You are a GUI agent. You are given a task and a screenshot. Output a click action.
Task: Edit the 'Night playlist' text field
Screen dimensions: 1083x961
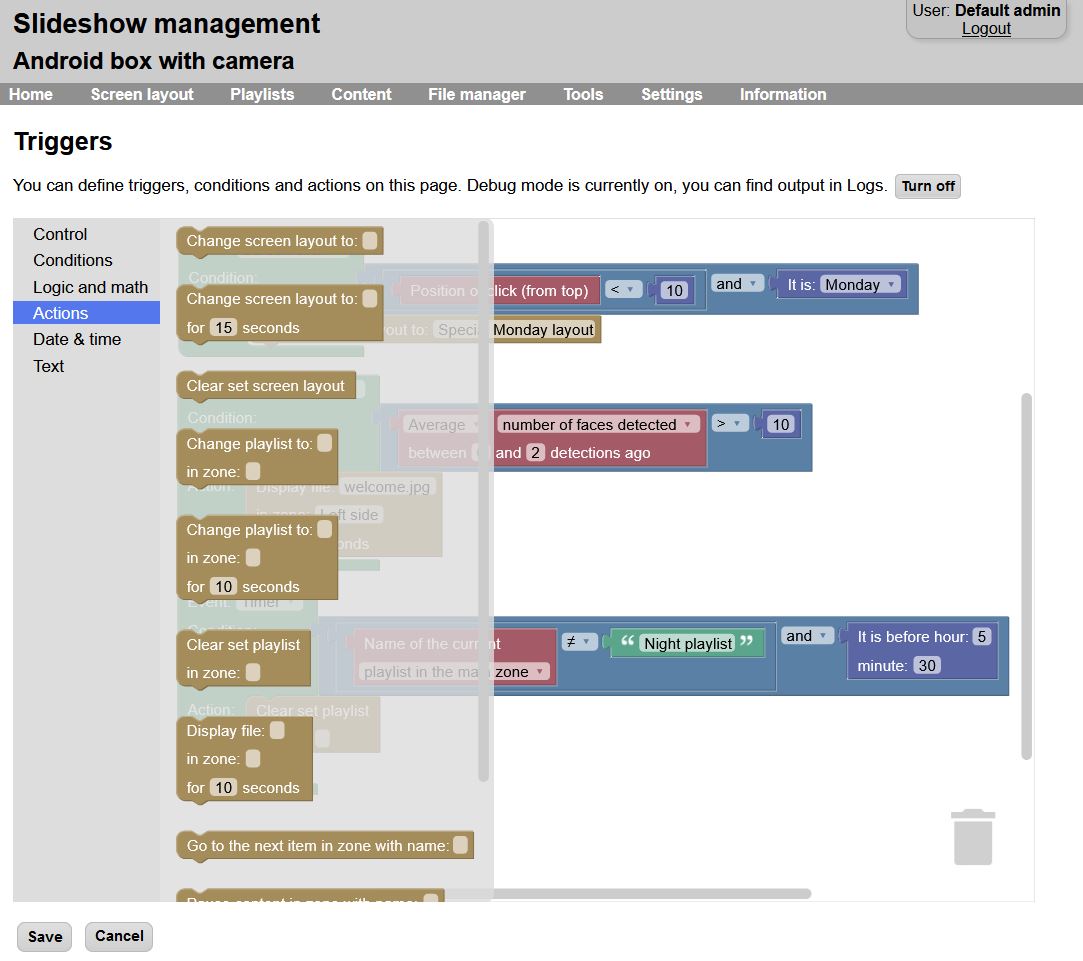[x=688, y=644]
